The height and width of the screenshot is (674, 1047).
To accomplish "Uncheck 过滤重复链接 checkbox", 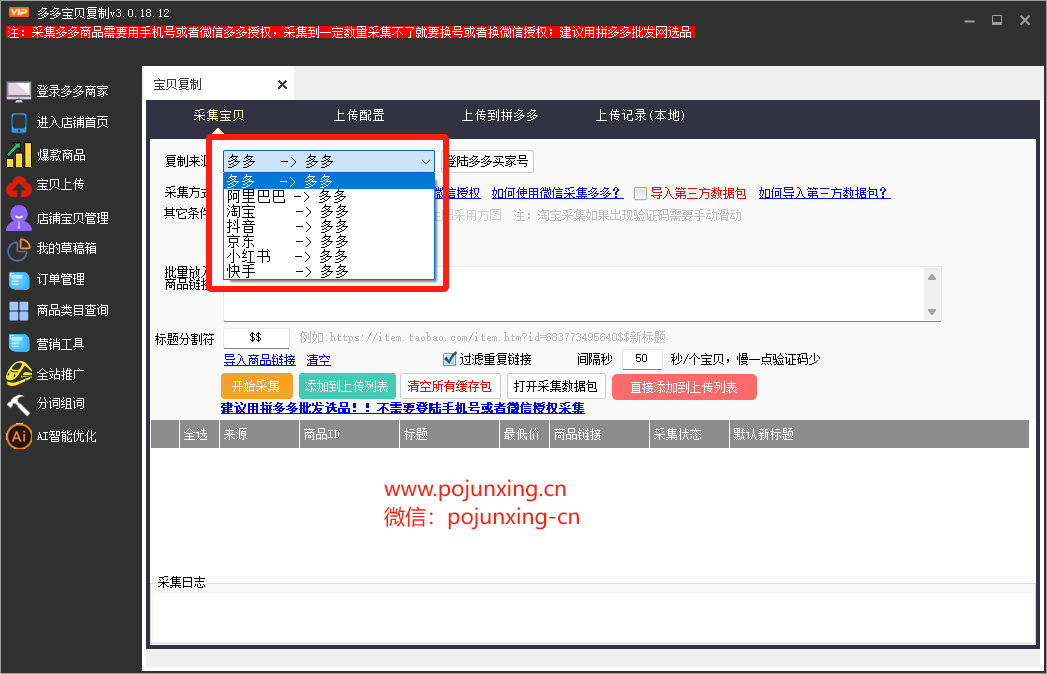I will click(449, 359).
